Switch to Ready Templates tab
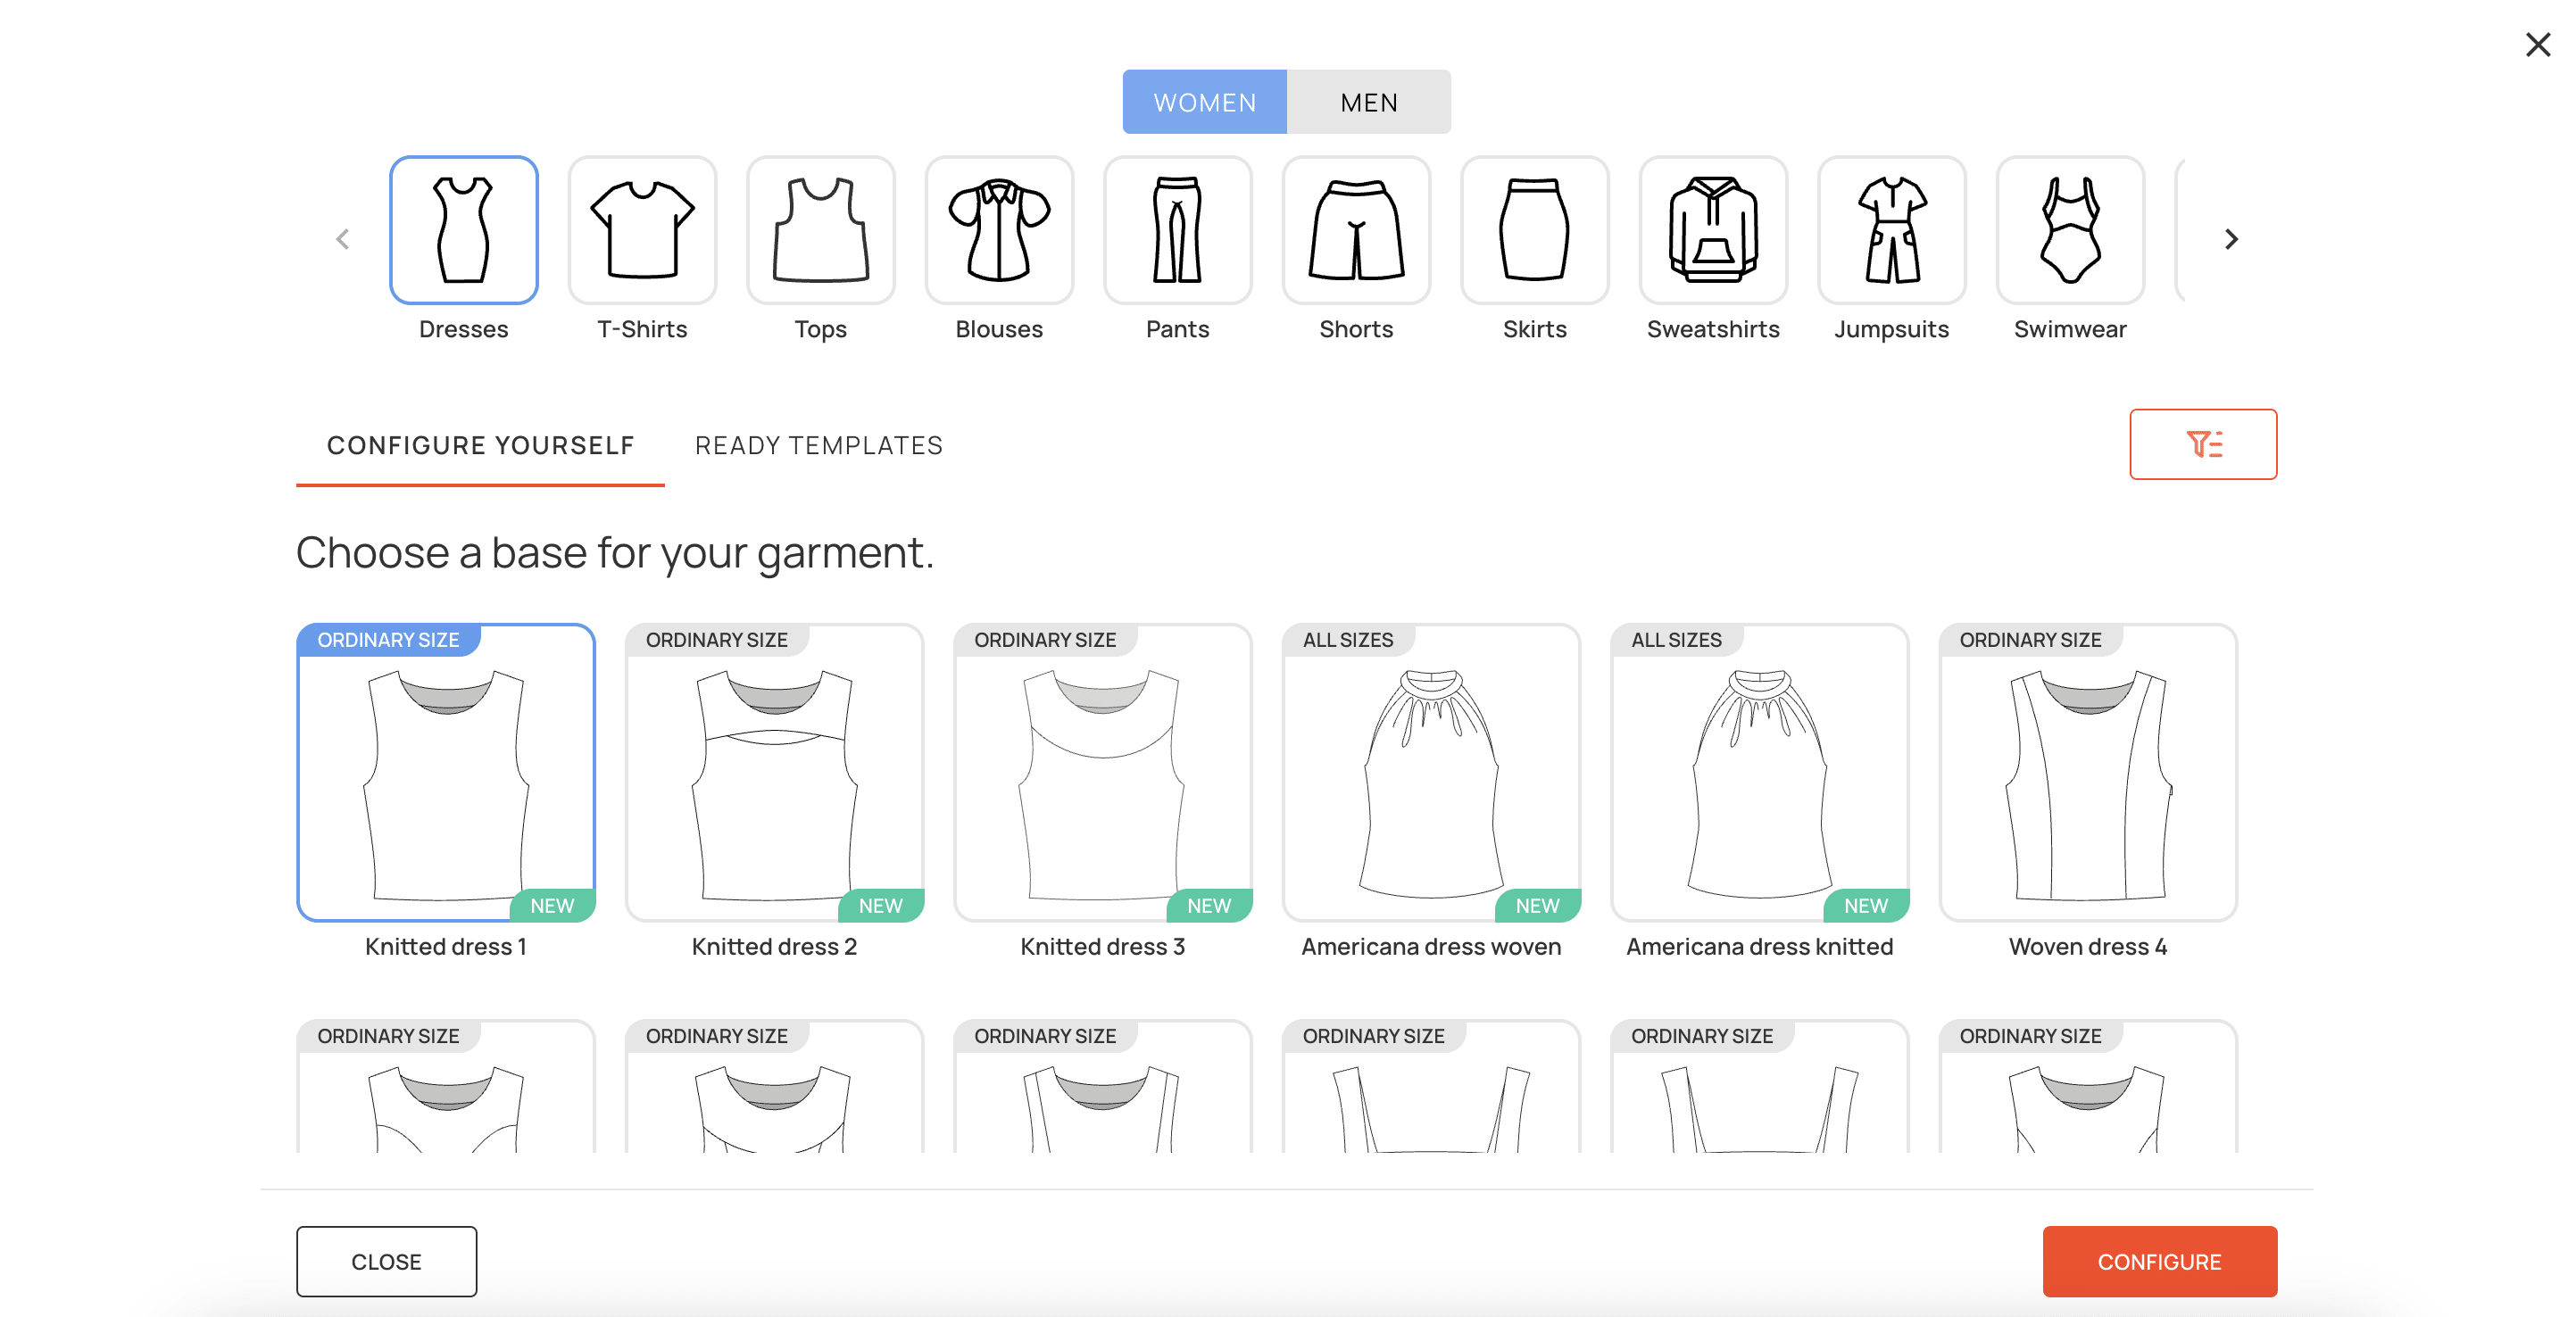The height and width of the screenshot is (1317, 2576). pyautogui.click(x=818, y=445)
